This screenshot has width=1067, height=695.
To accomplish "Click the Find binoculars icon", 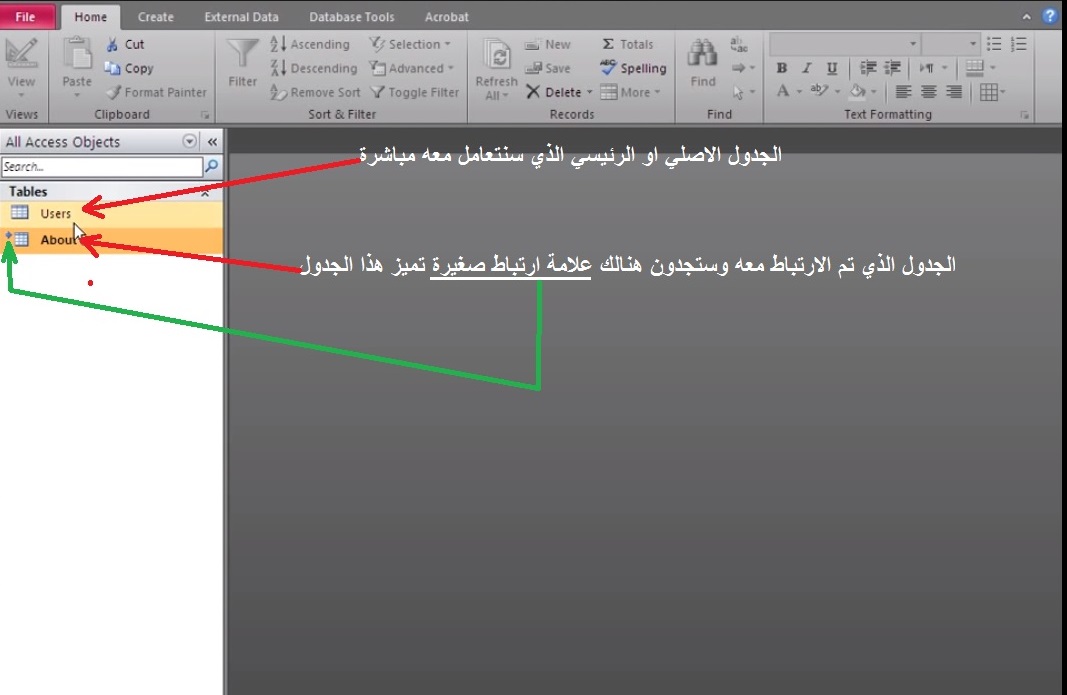I will tap(702, 54).
